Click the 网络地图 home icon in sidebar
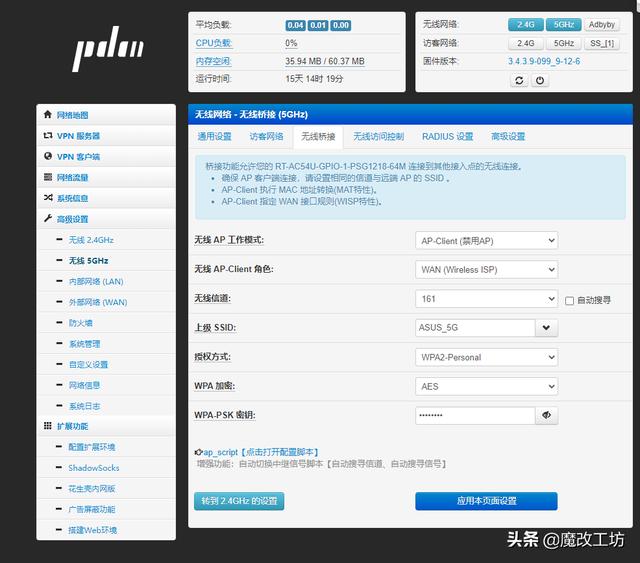 [x=47, y=115]
